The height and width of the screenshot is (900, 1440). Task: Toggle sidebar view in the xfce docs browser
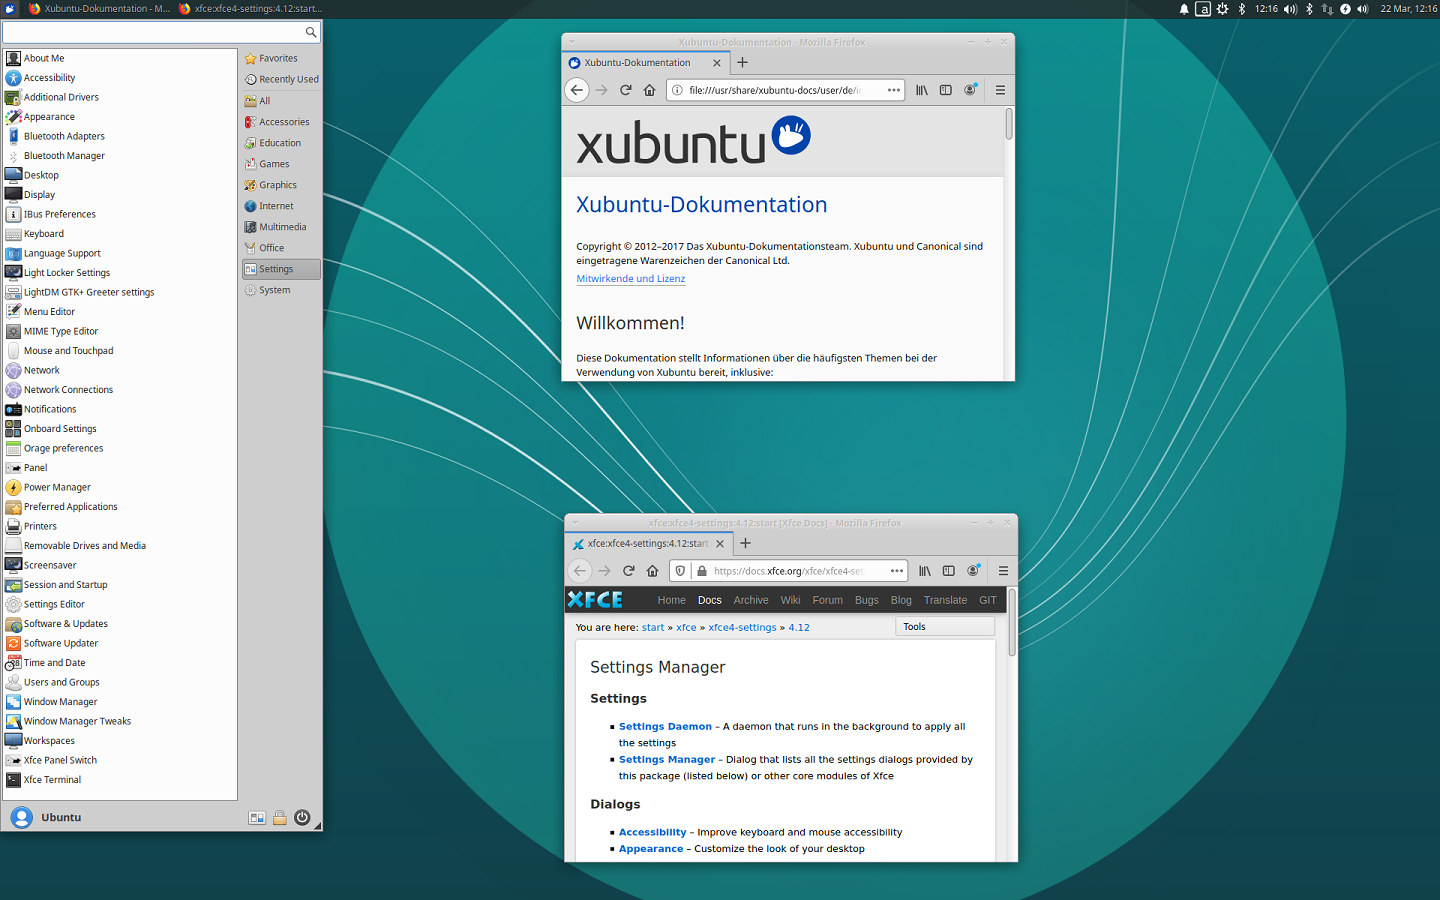pos(948,571)
